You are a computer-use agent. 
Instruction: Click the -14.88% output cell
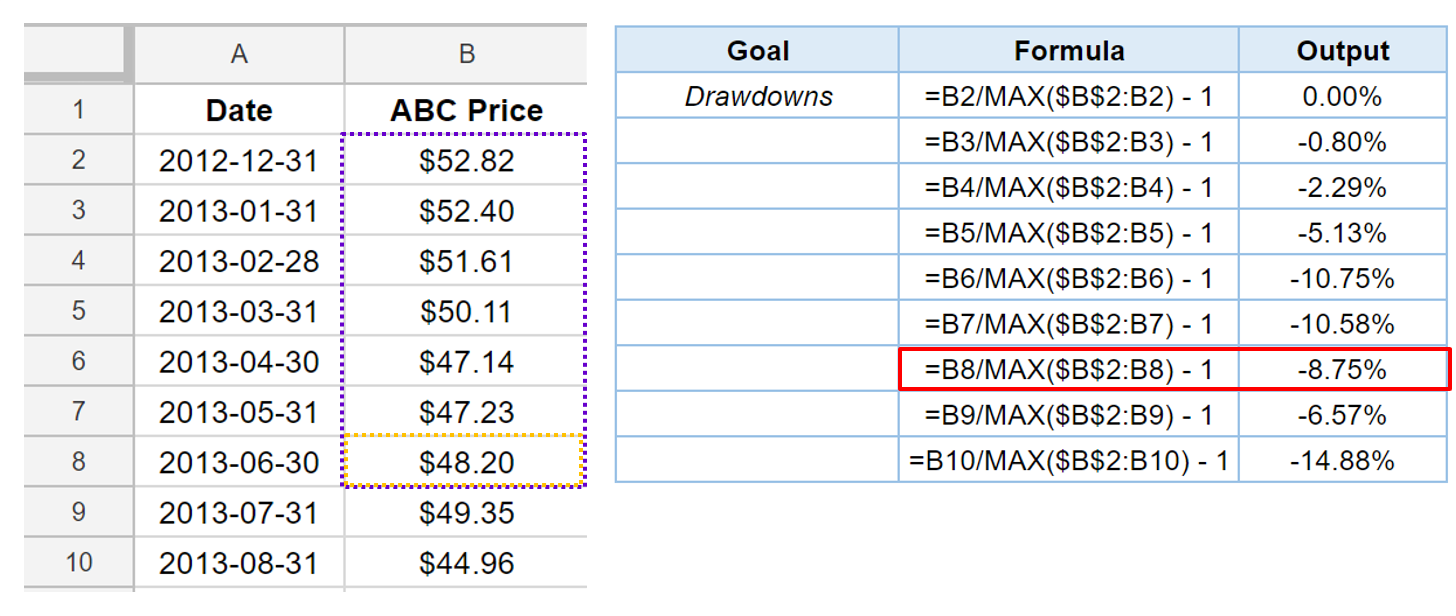click(1343, 461)
